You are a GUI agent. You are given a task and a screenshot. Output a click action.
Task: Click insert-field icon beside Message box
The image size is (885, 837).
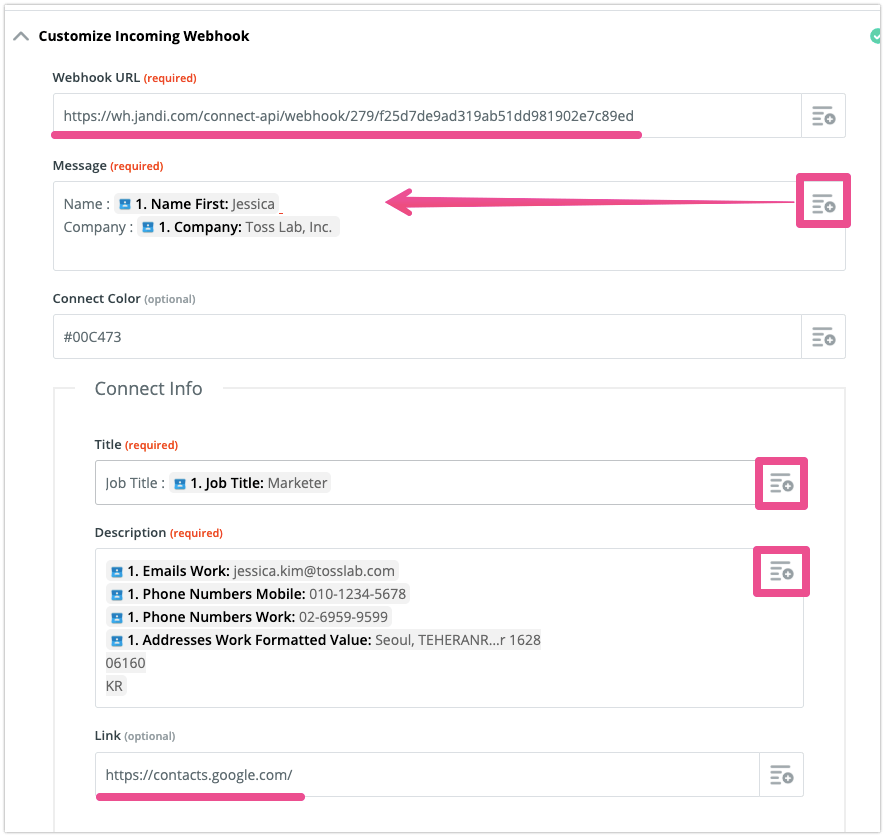click(823, 204)
